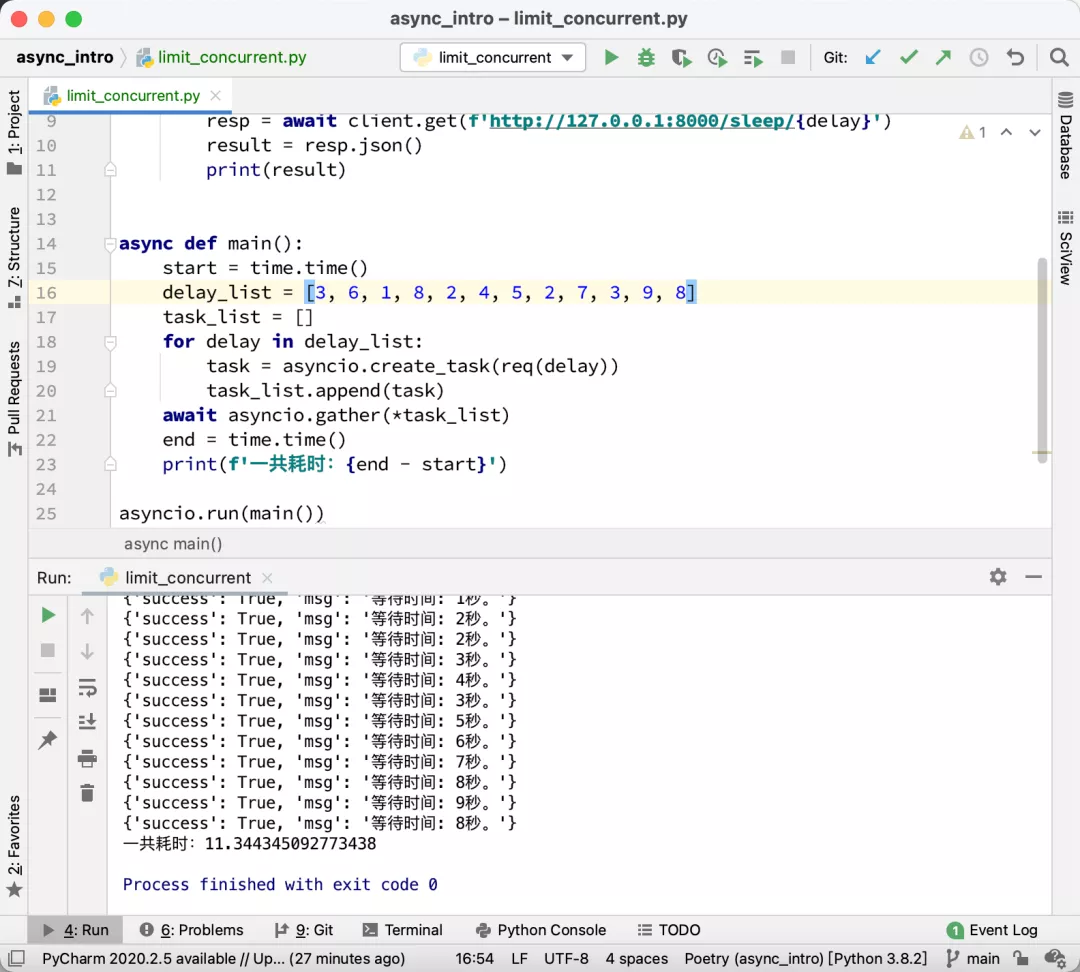Open Search Everywhere magnifier
The width and height of the screenshot is (1080, 972).
coord(1059,58)
